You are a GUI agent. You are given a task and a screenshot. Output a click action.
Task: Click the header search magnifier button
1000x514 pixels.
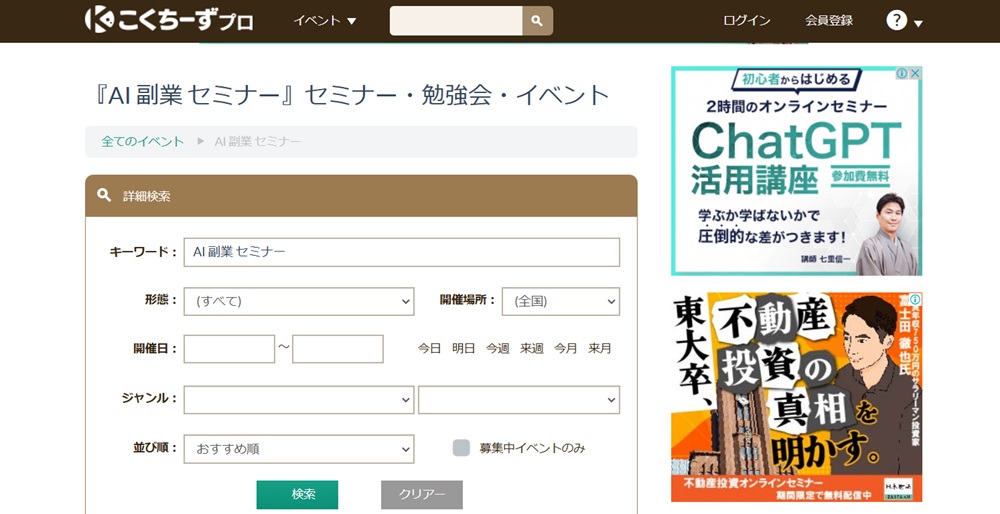coord(537,21)
